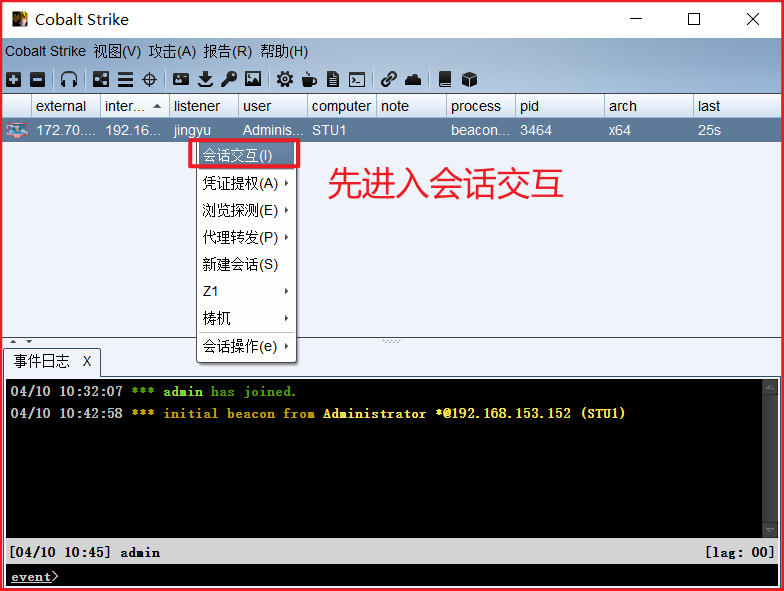
Task: Open scripted web delivery terminal icon
Action: click(357, 79)
